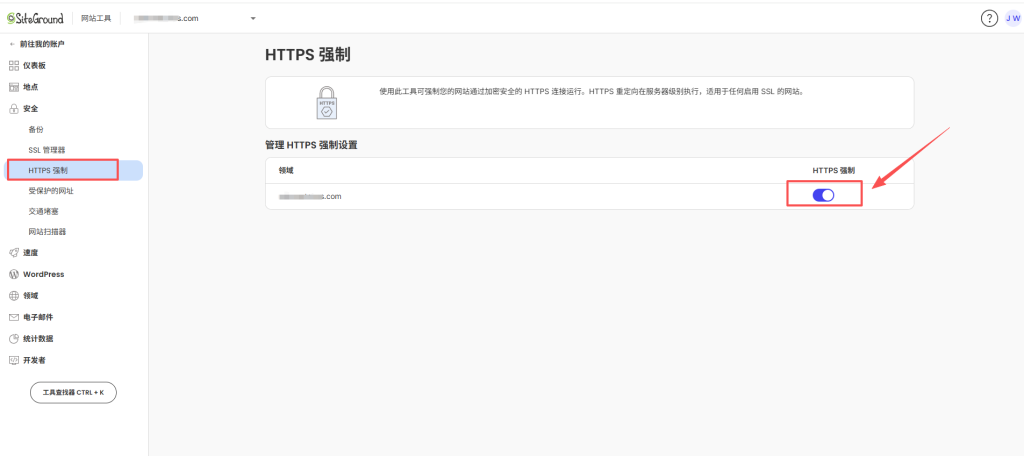This screenshot has height=456, width=1024.
Task: Open the site domain dropdown arrow
Action: pyautogui.click(x=253, y=18)
